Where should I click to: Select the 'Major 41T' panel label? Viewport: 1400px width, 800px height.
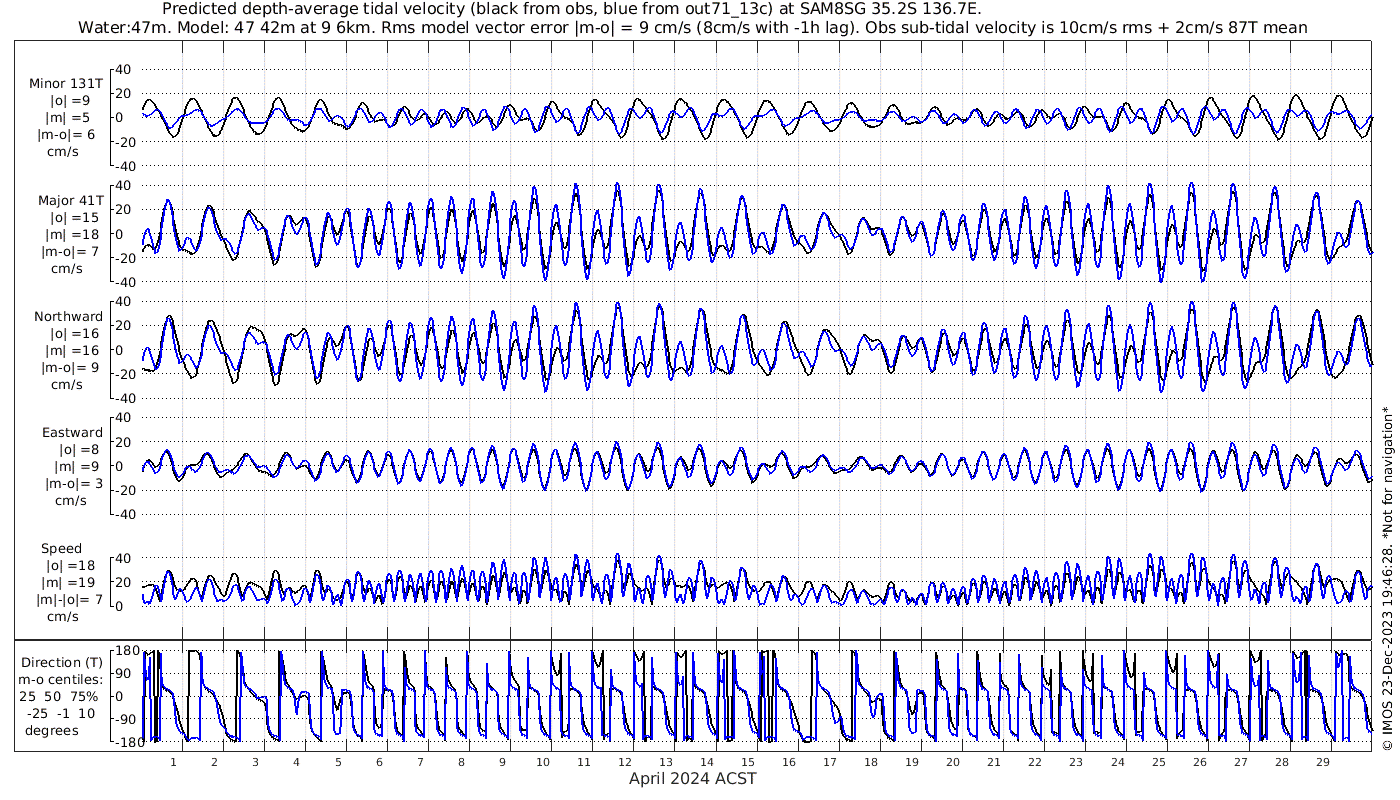tap(70, 200)
